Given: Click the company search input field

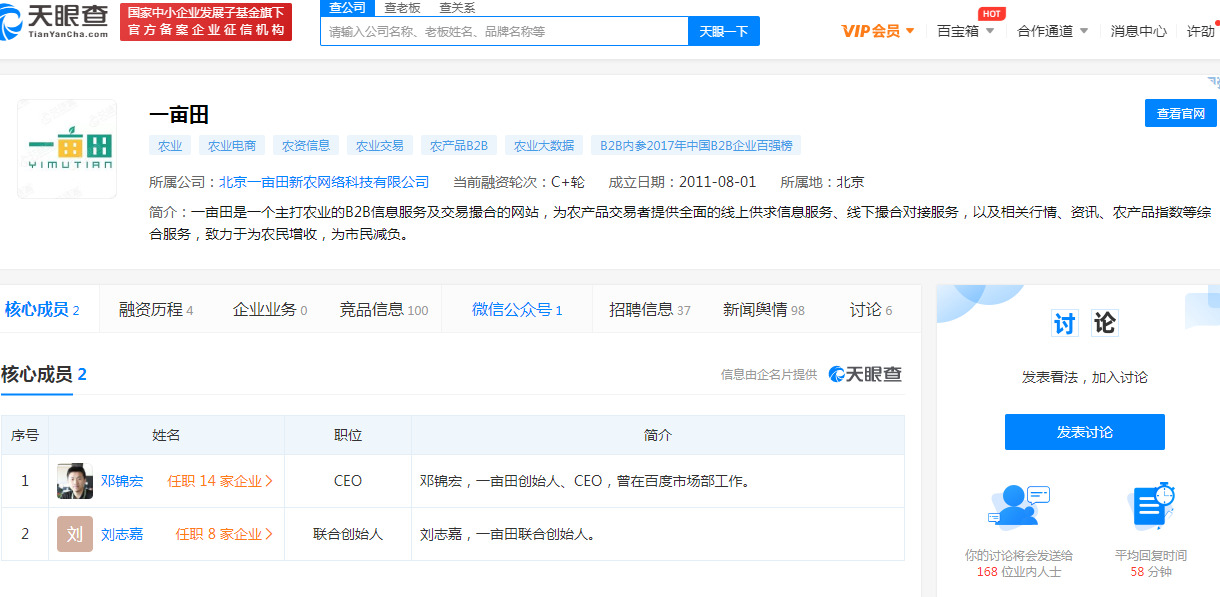Looking at the screenshot, I should (504, 31).
